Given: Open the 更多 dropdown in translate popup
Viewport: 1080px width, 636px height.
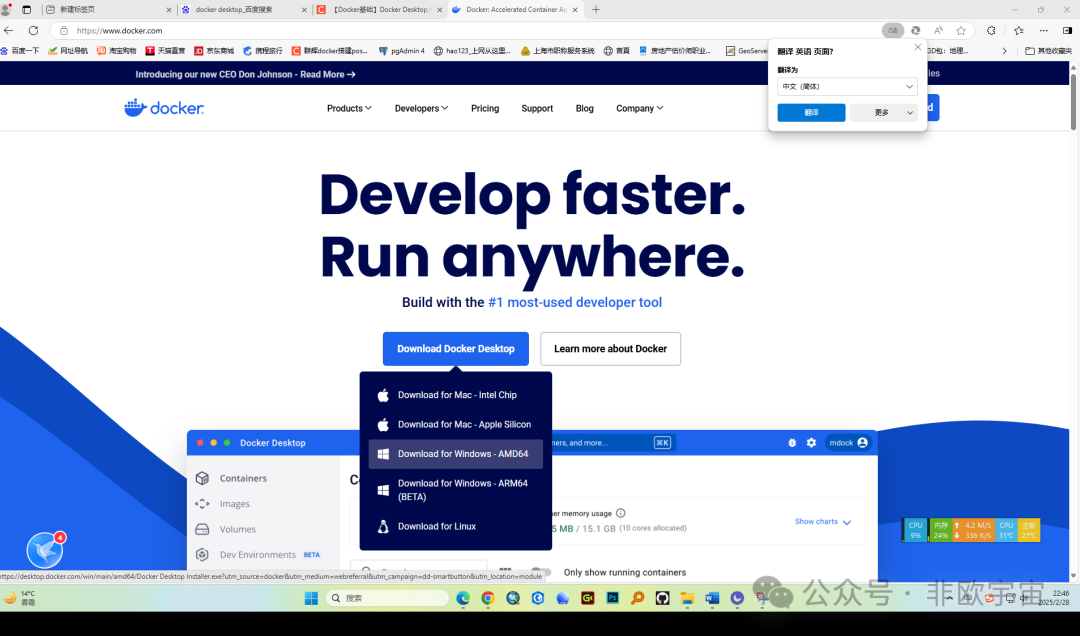Looking at the screenshot, I should coord(884,112).
